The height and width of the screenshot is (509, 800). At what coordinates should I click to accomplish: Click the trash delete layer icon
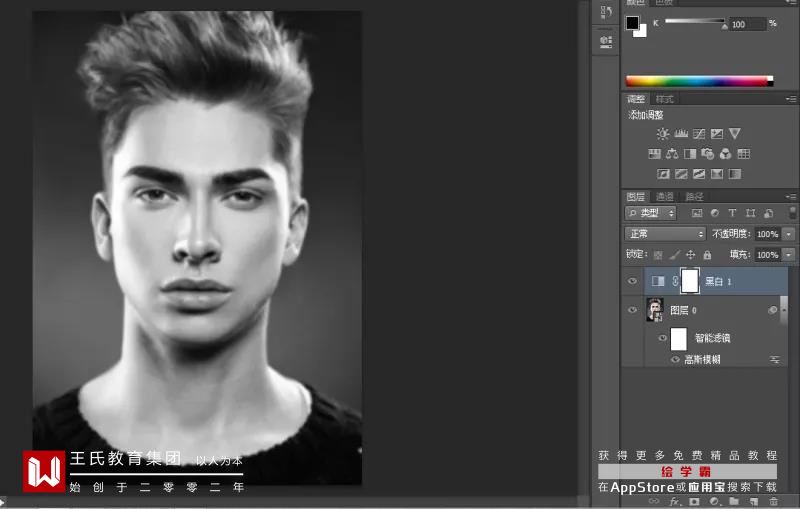pyautogui.click(x=773, y=502)
